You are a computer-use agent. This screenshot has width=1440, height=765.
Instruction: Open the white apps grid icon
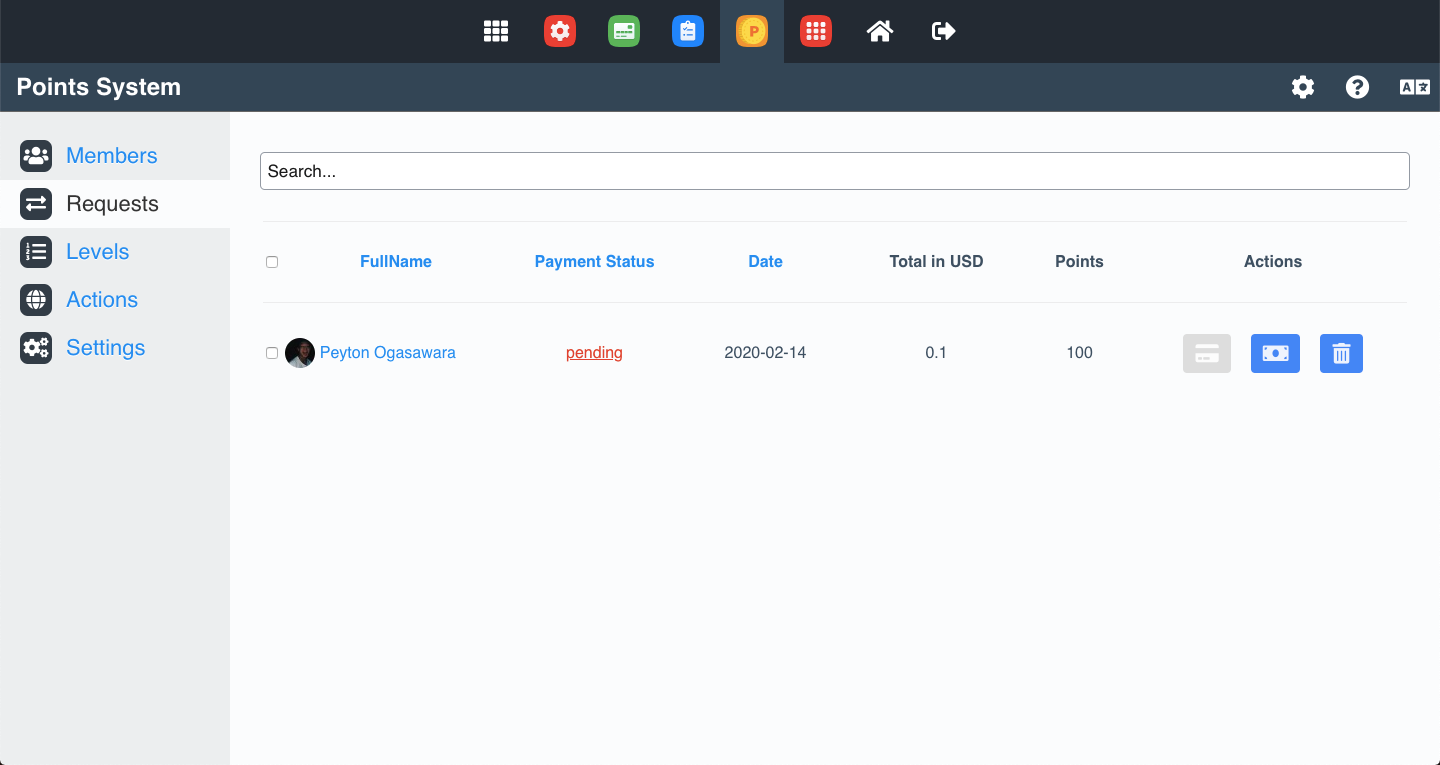click(496, 31)
